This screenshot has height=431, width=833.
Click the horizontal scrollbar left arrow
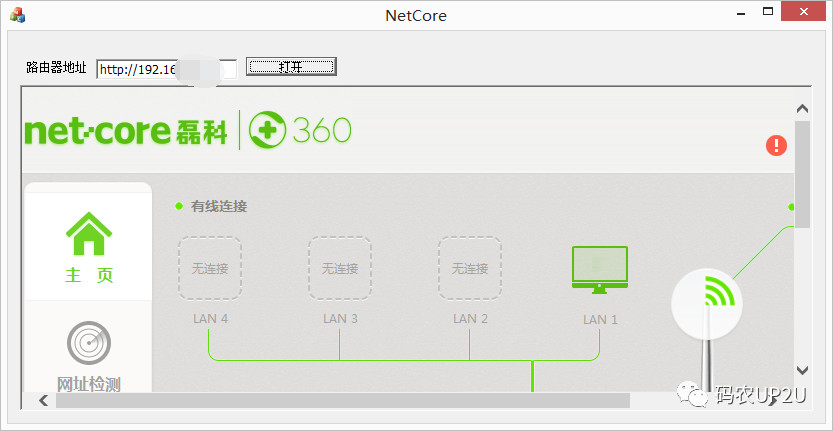44,400
